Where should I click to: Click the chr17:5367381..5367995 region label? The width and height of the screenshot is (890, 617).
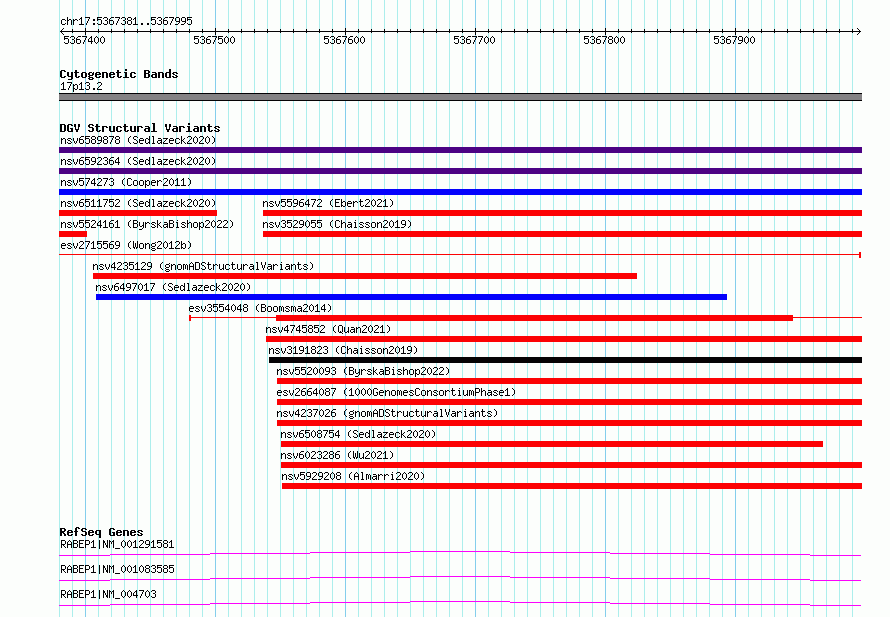(x=126, y=21)
